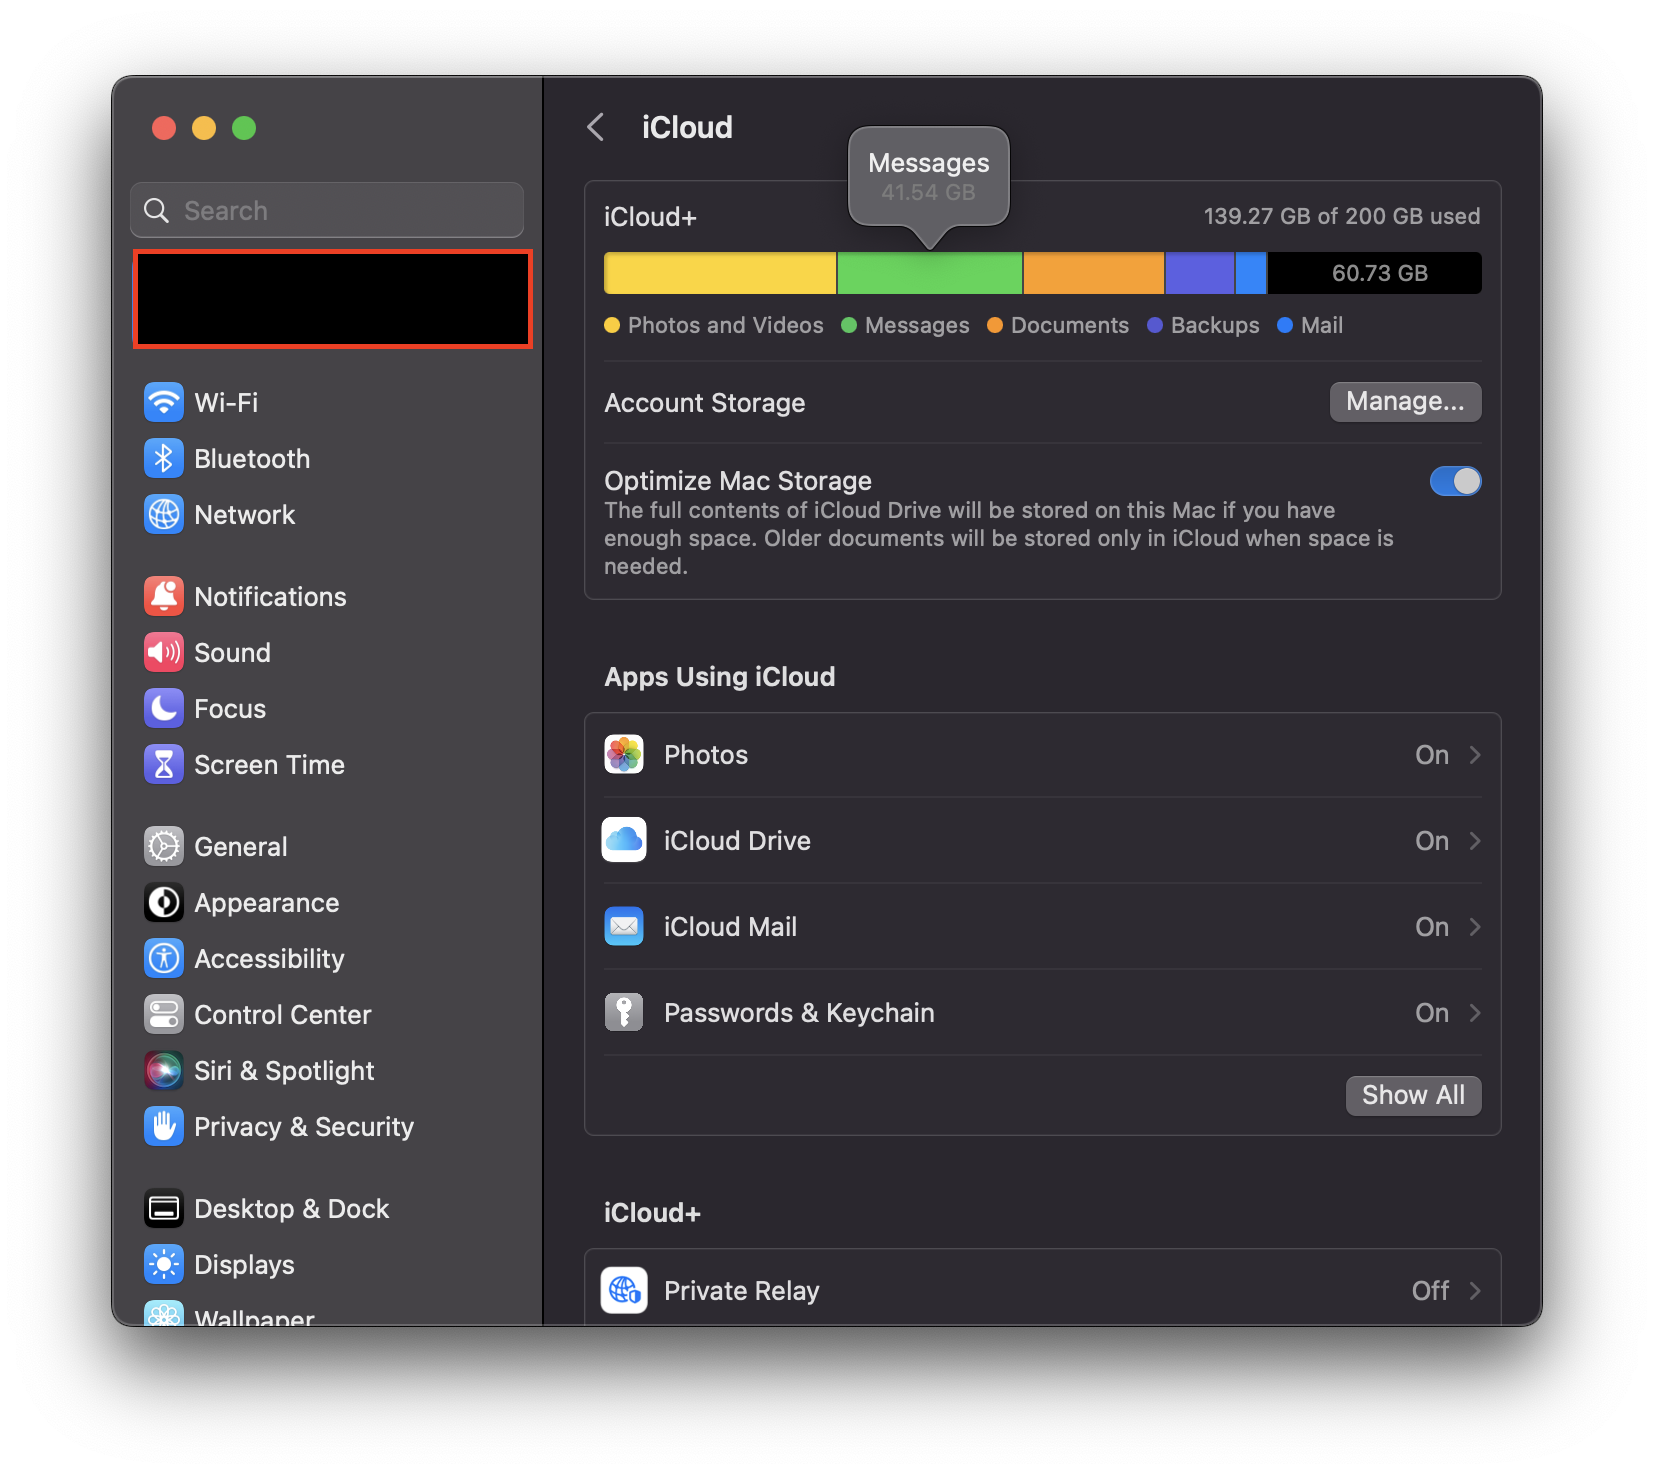The image size is (1654, 1474).
Task: Click the search magnifier icon
Action: [x=157, y=211]
